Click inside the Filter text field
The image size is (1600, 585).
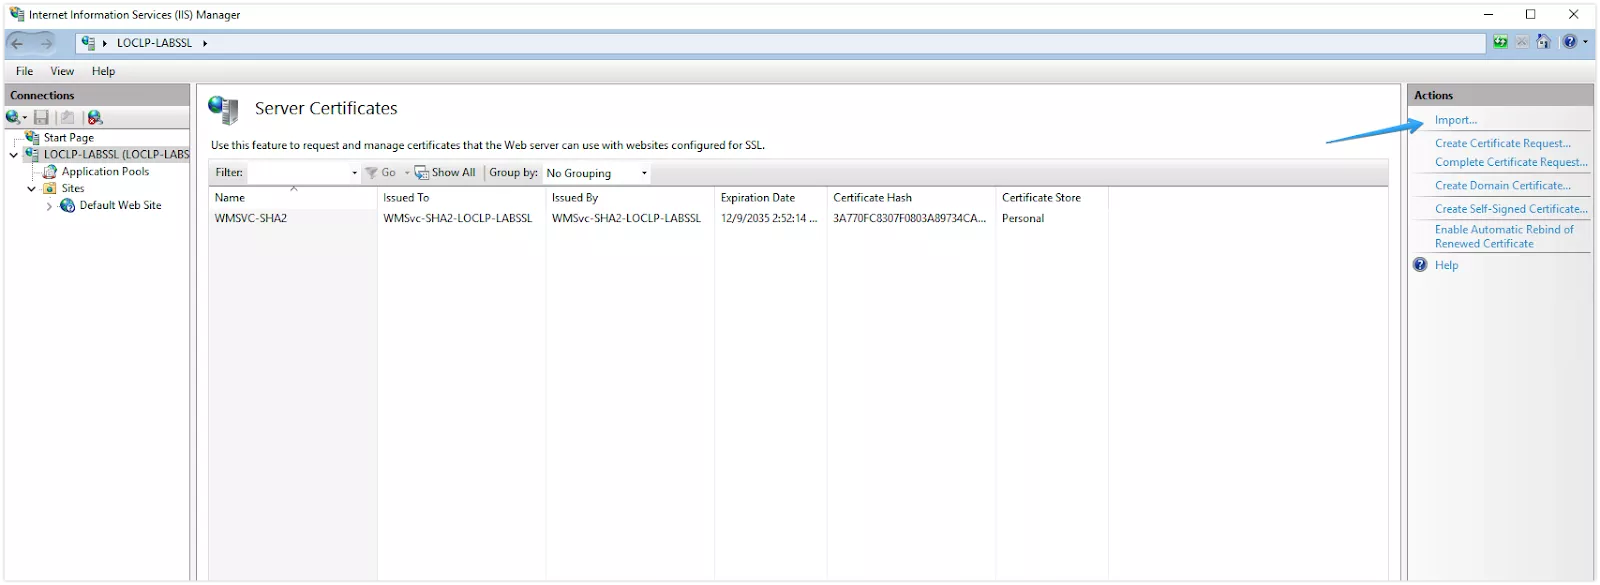point(298,173)
